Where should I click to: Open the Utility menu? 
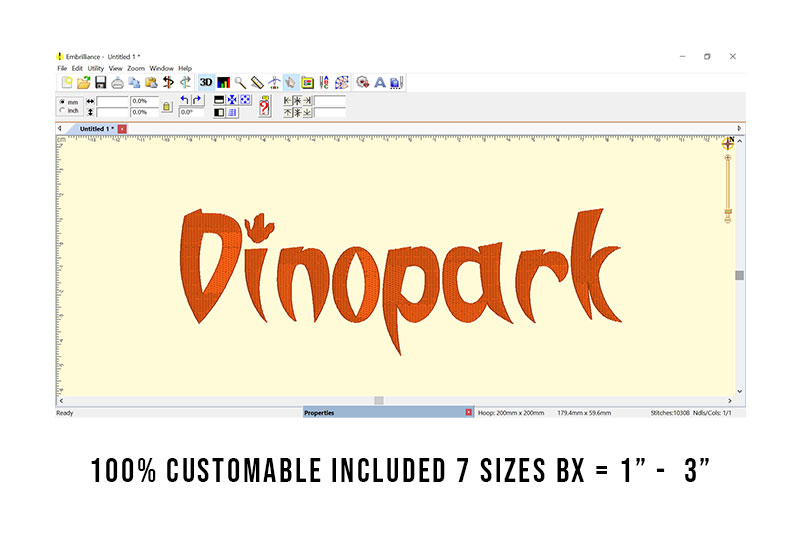coord(95,68)
